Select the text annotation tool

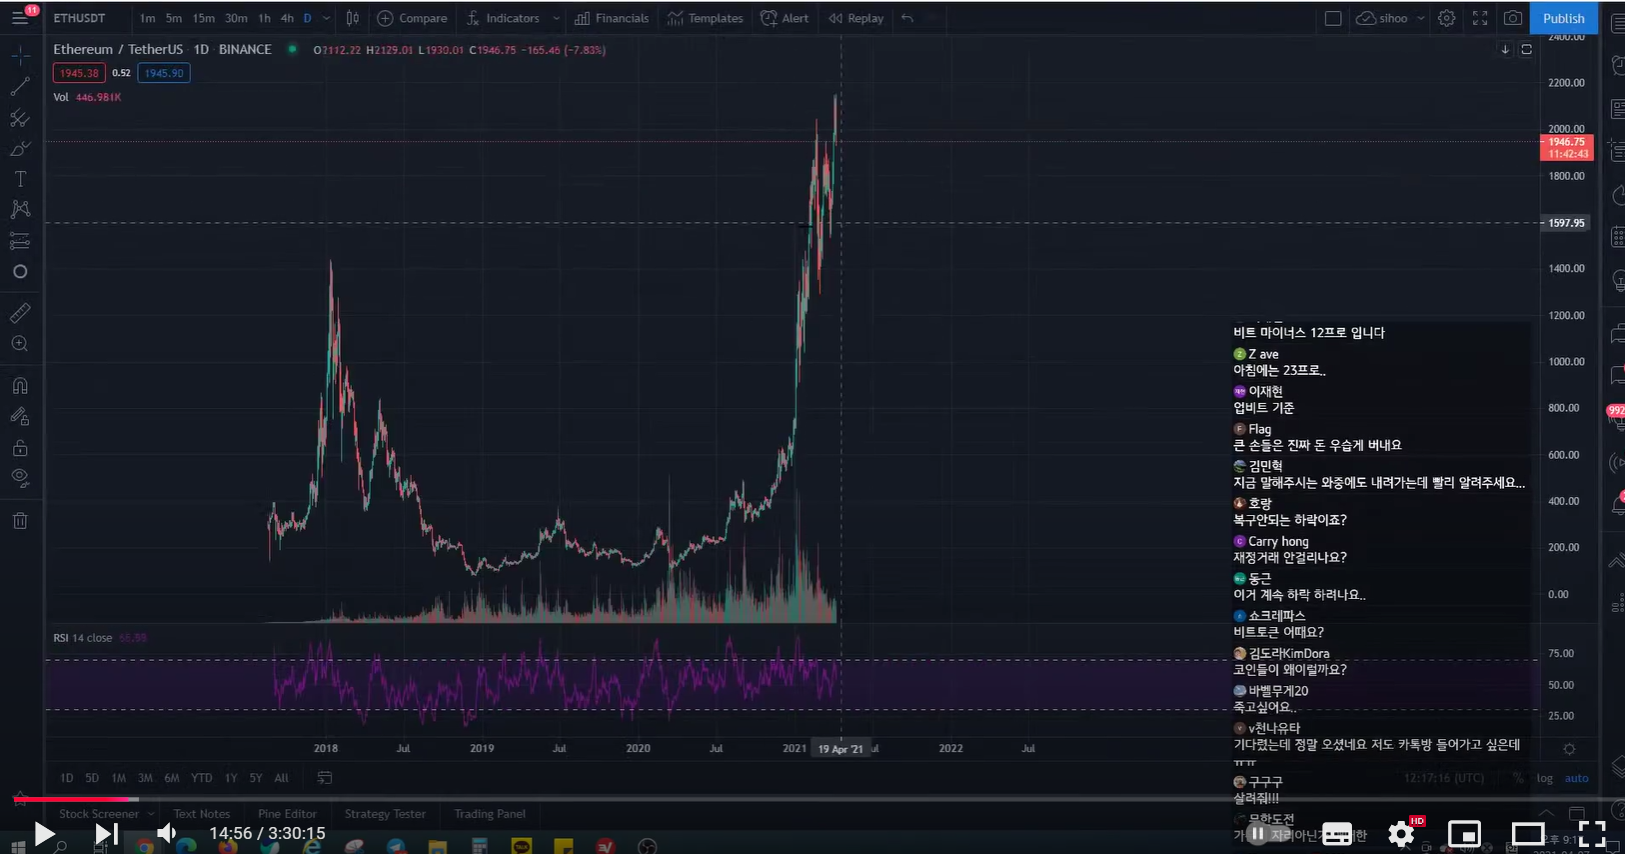click(x=20, y=179)
